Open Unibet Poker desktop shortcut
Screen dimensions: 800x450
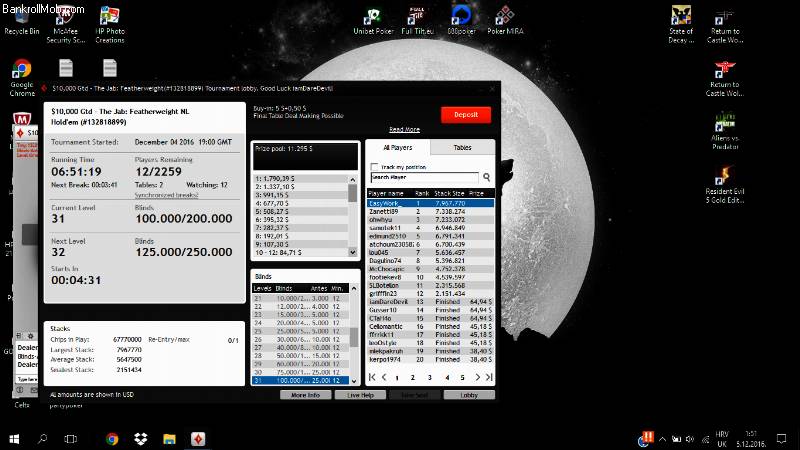click(373, 21)
